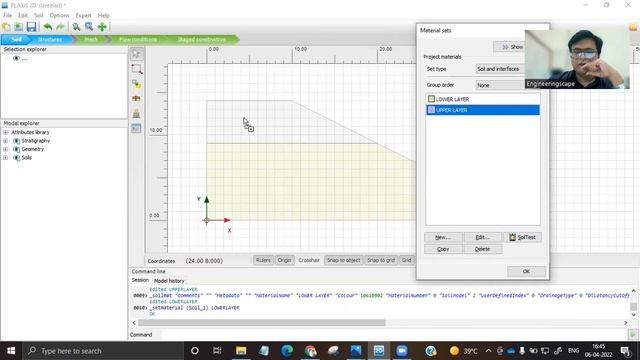Screen dimensions: 640x360
Task: Switch to the Structures mode tab
Action: click(50, 40)
